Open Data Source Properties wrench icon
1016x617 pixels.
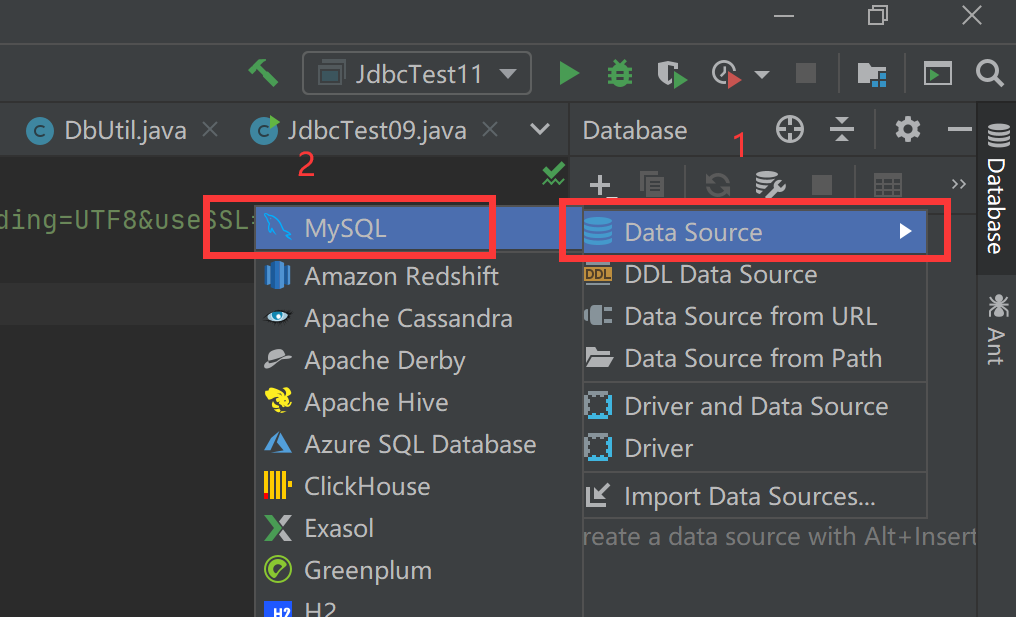pos(770,185)
